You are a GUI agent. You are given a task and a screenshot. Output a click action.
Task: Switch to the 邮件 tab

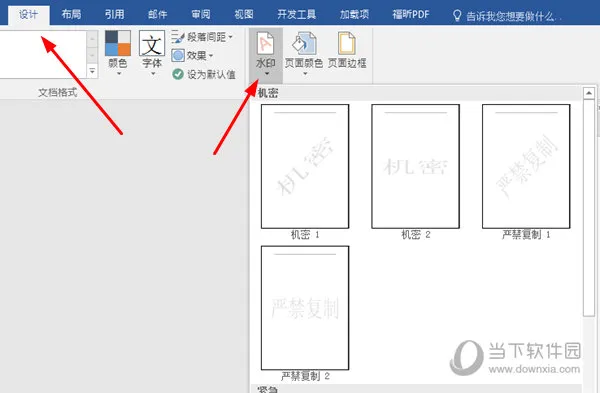[157, 15]
